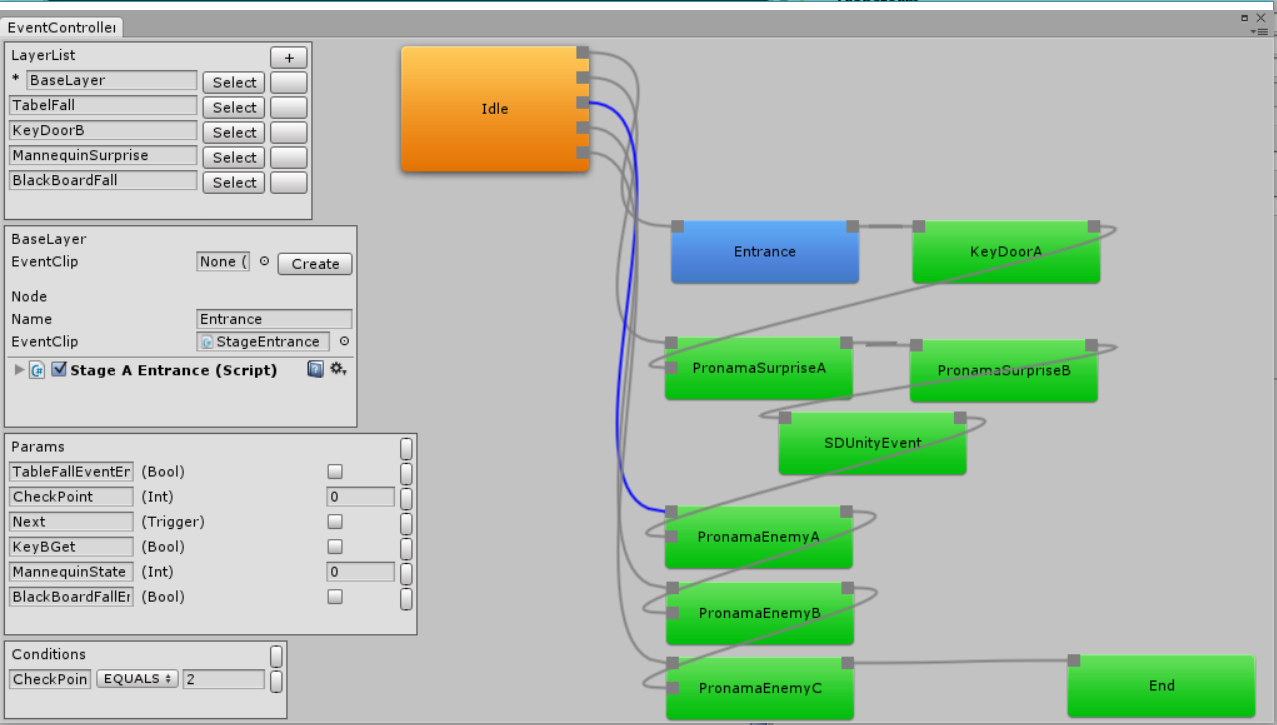Screen dimensions: 1277x725
Task: Select the SDUnityEvent node
Action: (873, 443)
